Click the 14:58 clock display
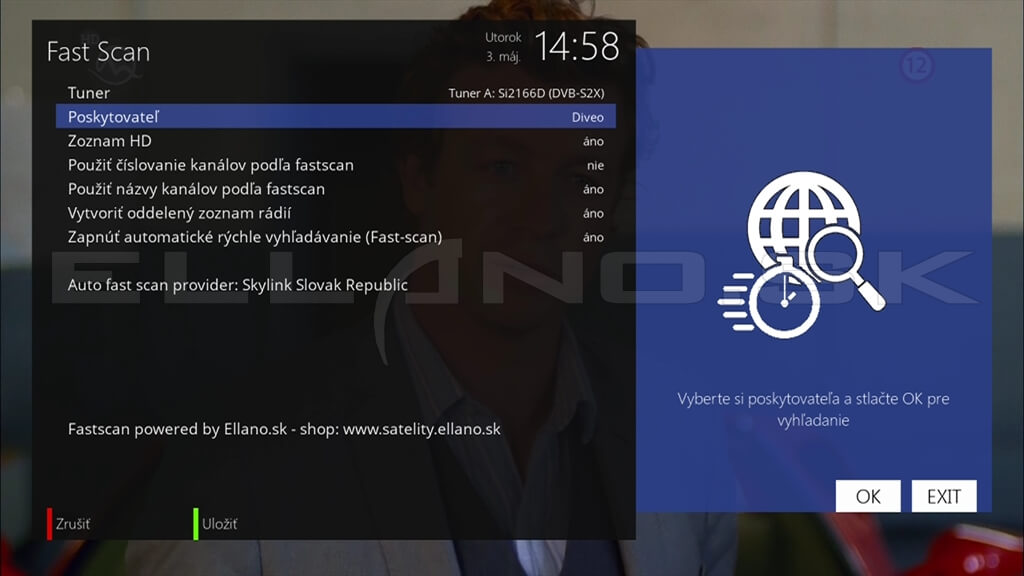Screen dimensions: 1024x576 click(577, 47)
